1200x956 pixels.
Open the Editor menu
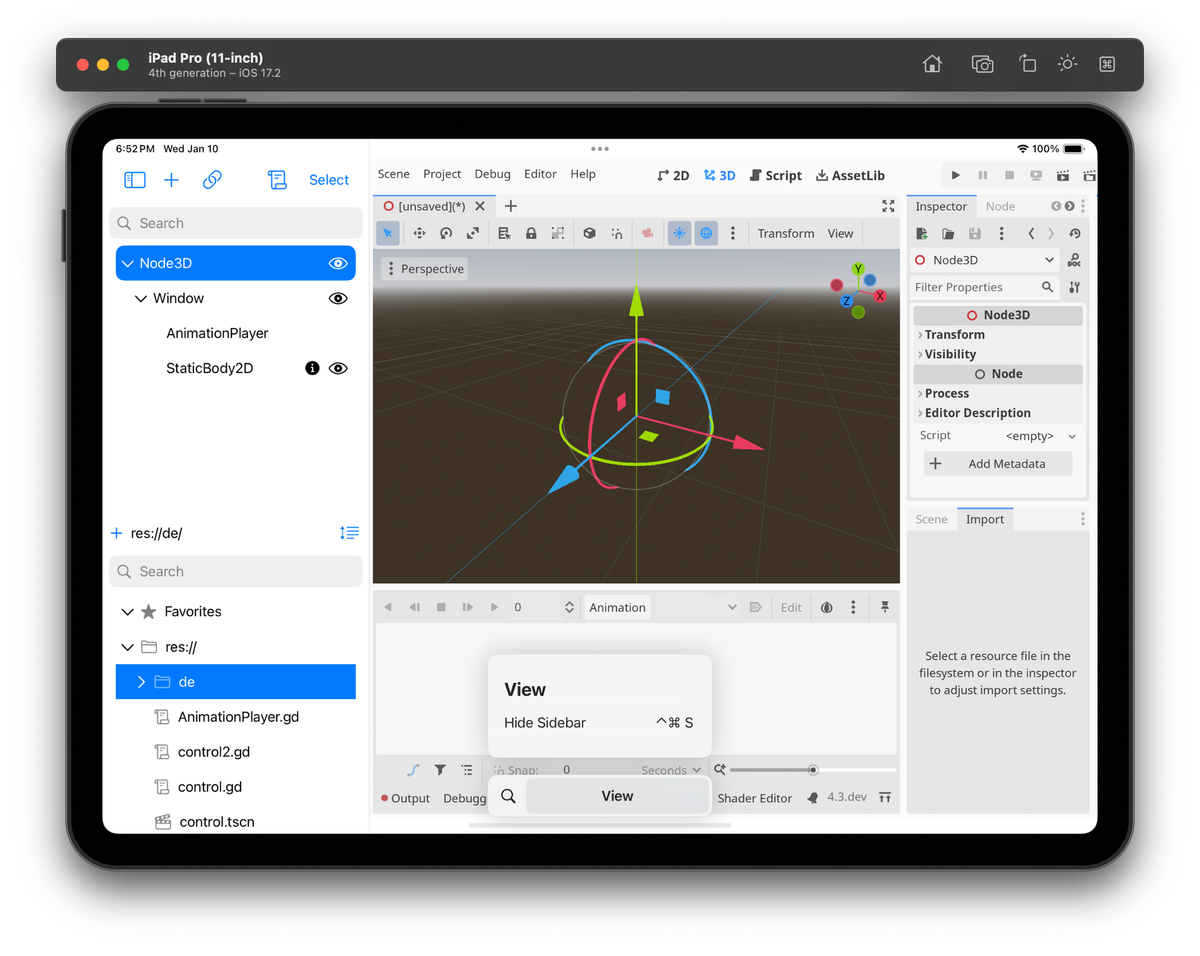(x=540, y=173)
